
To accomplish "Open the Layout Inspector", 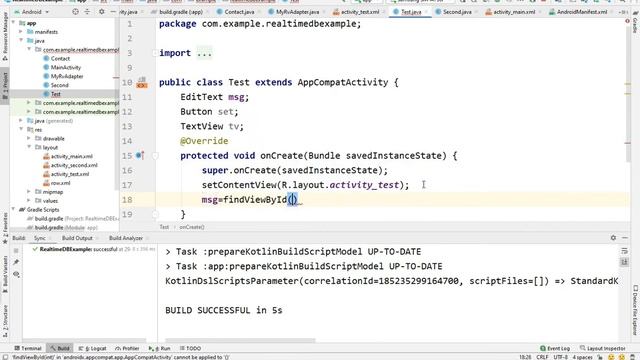I will 603,348.
